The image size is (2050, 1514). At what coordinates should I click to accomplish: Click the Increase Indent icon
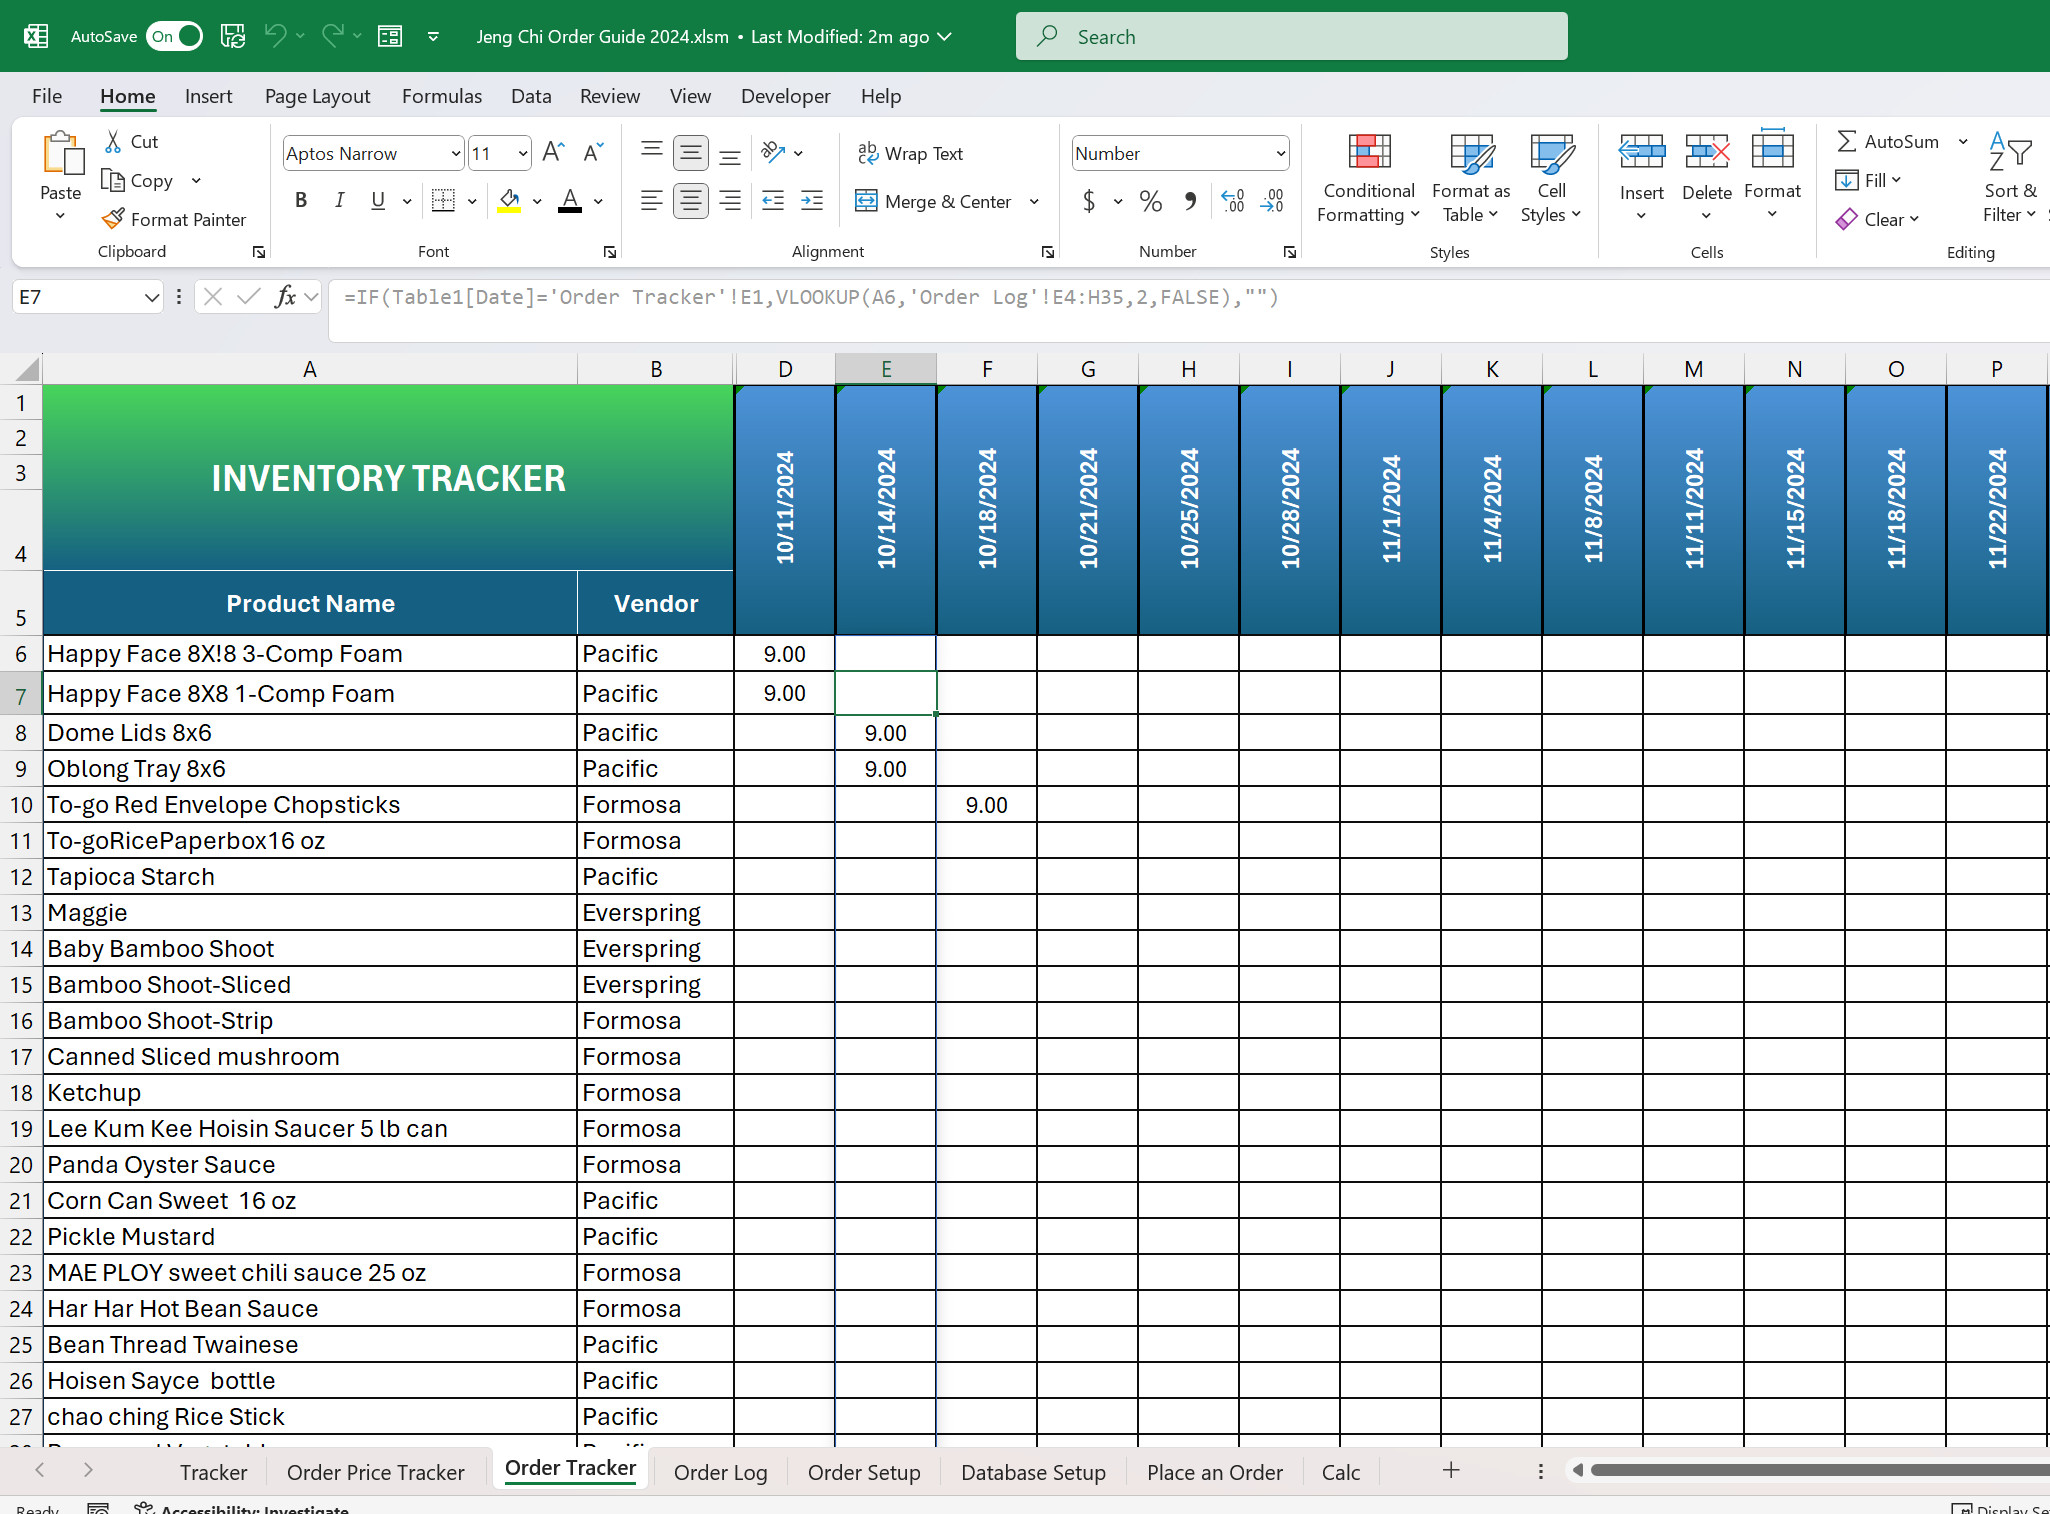[x=812, y=201]
